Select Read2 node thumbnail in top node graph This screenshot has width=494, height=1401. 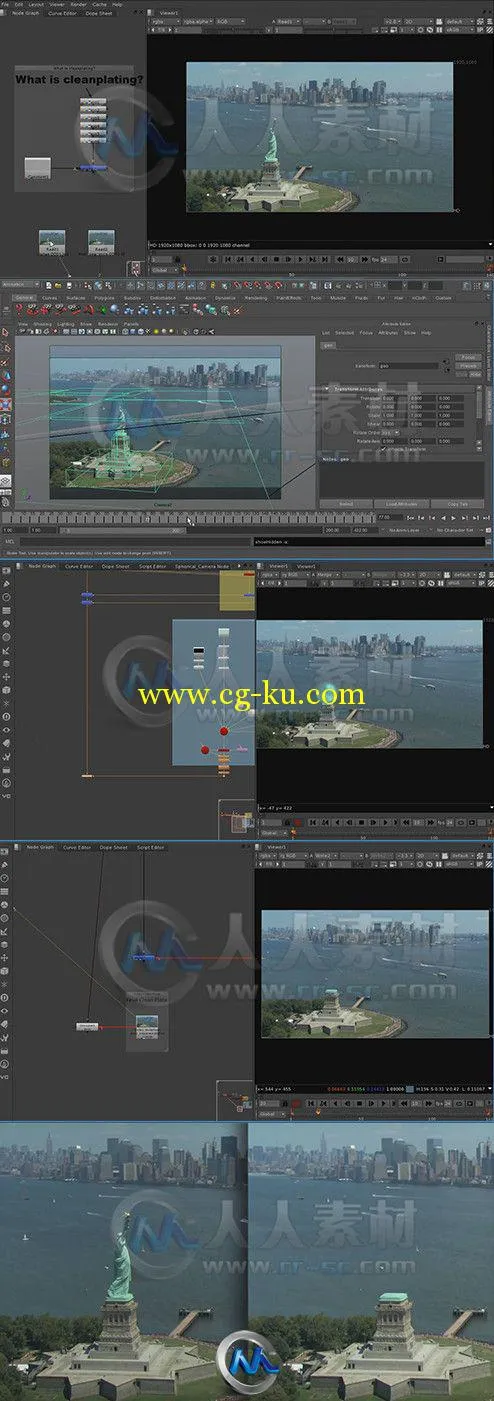(99, 240)
